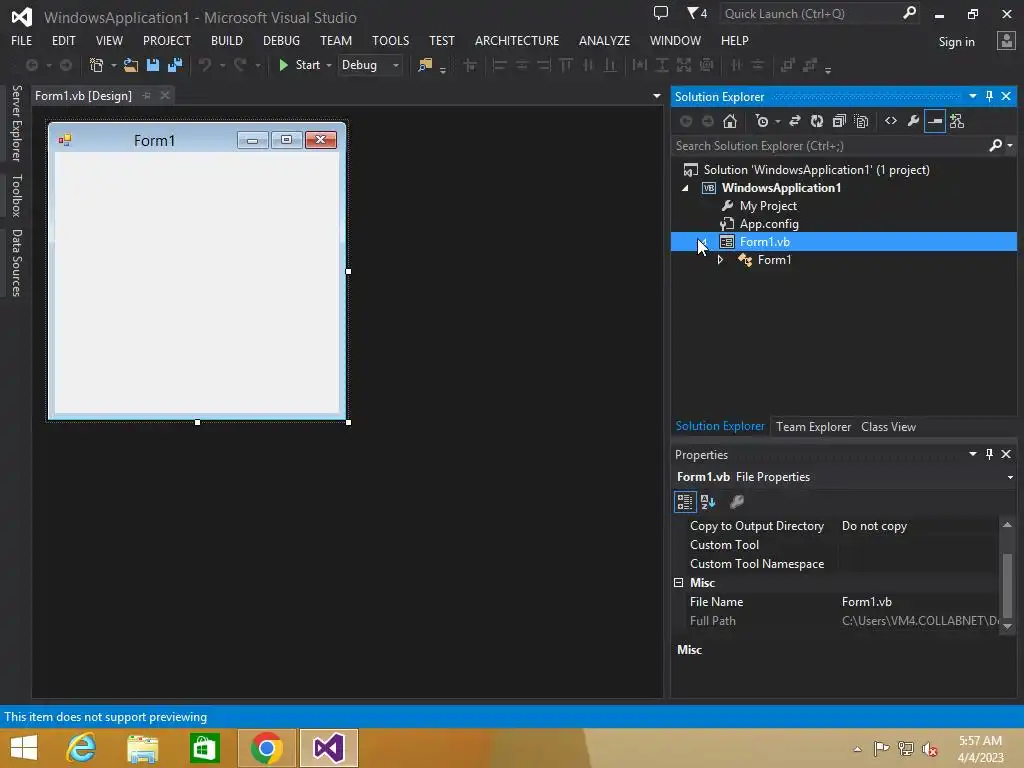Select the File Name property value Form1.vb
The image size is (1024, 768).
point(866,602)
